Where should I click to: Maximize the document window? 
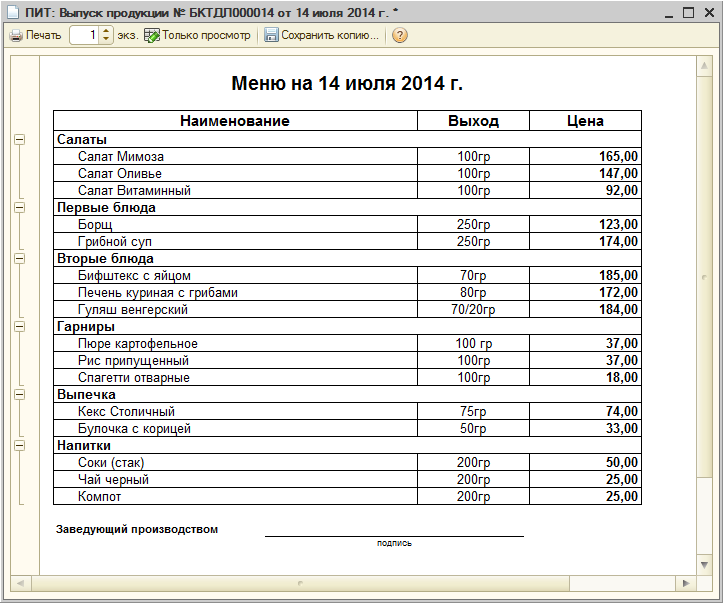pyautogui.click(x=688, y=12)
